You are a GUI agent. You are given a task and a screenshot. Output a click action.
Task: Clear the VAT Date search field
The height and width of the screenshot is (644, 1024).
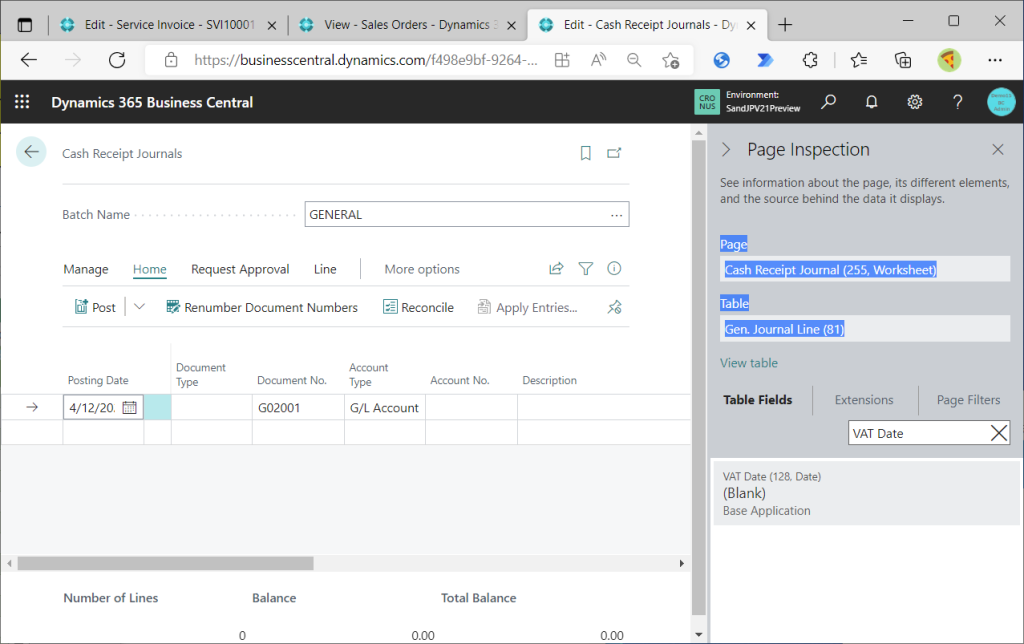click(x=999, y=433)
